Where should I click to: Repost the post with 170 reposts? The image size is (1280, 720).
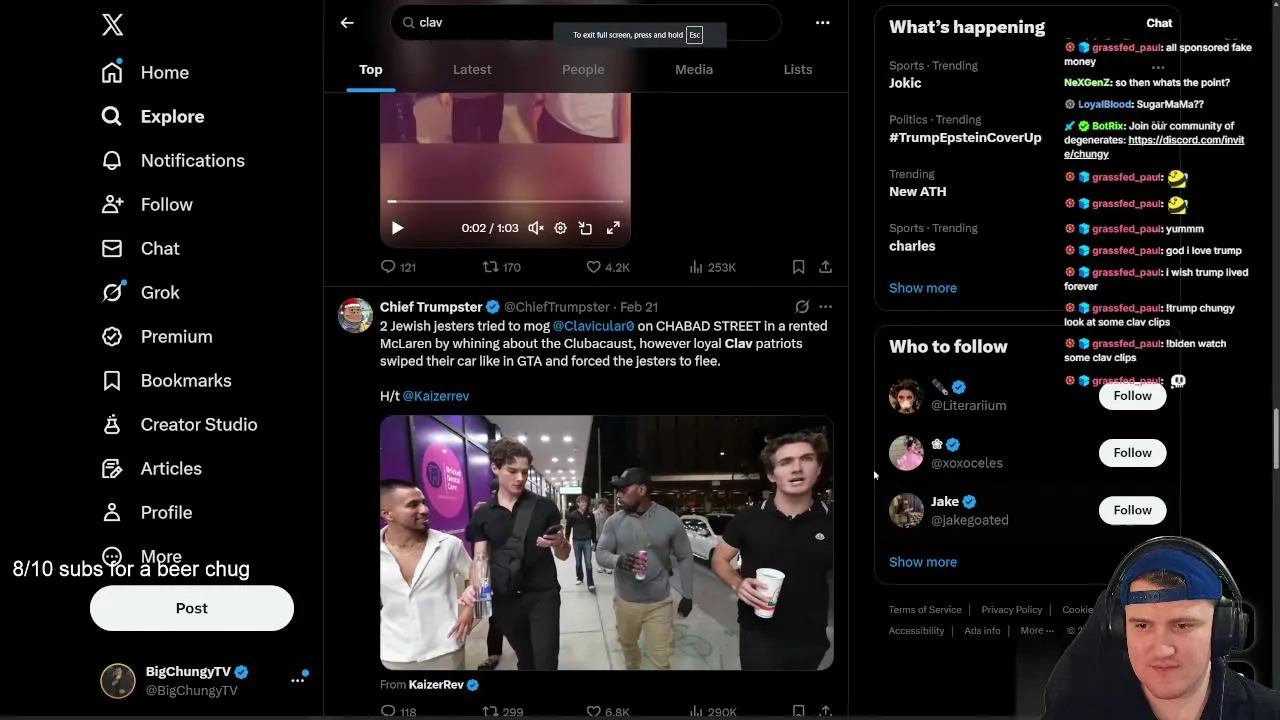[x=502, y=267]
